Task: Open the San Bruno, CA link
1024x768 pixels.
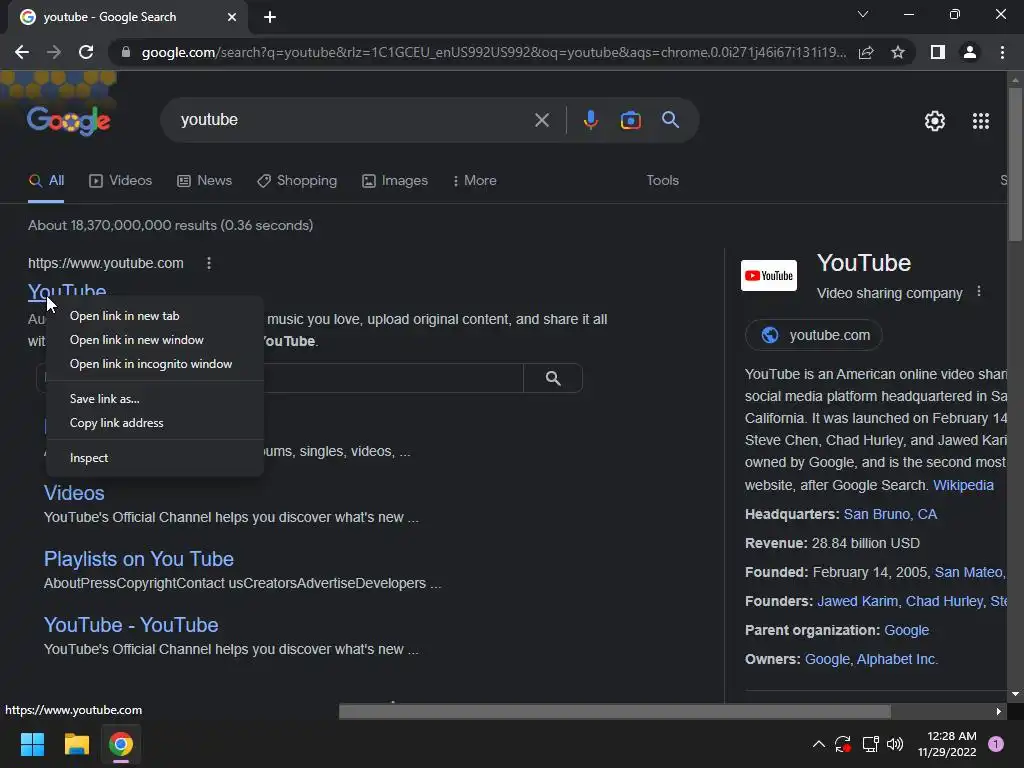Action: tap(890, 514)
